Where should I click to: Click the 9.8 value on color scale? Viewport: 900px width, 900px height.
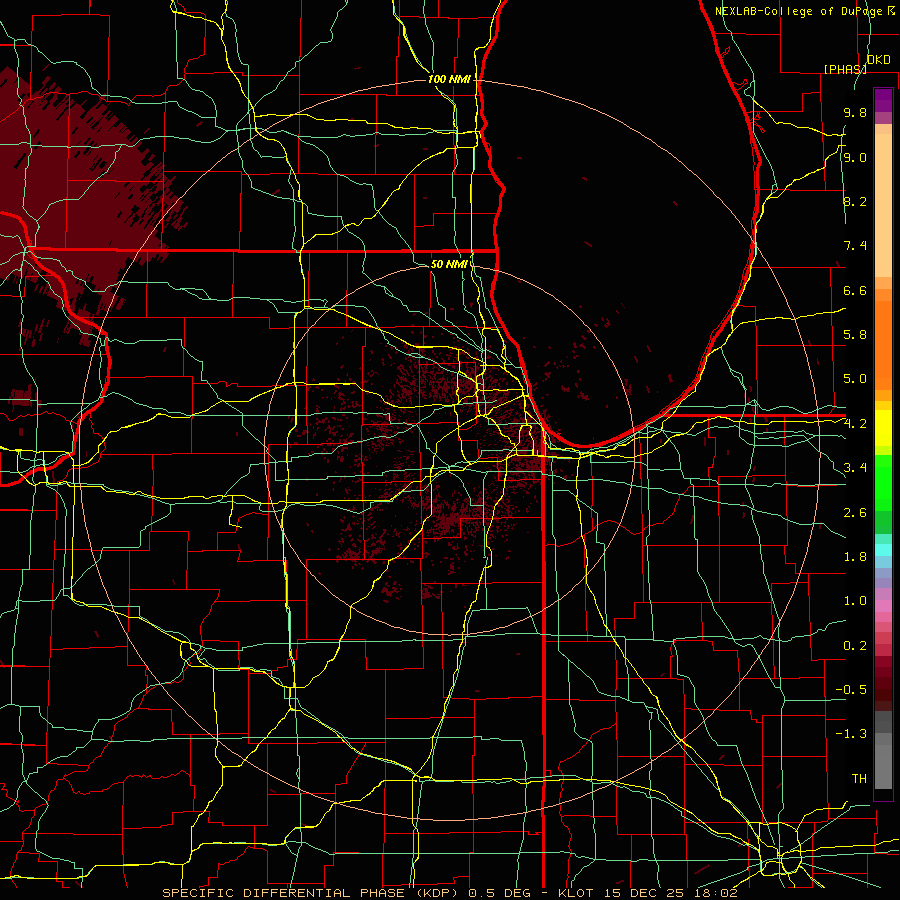pos(855,112)
